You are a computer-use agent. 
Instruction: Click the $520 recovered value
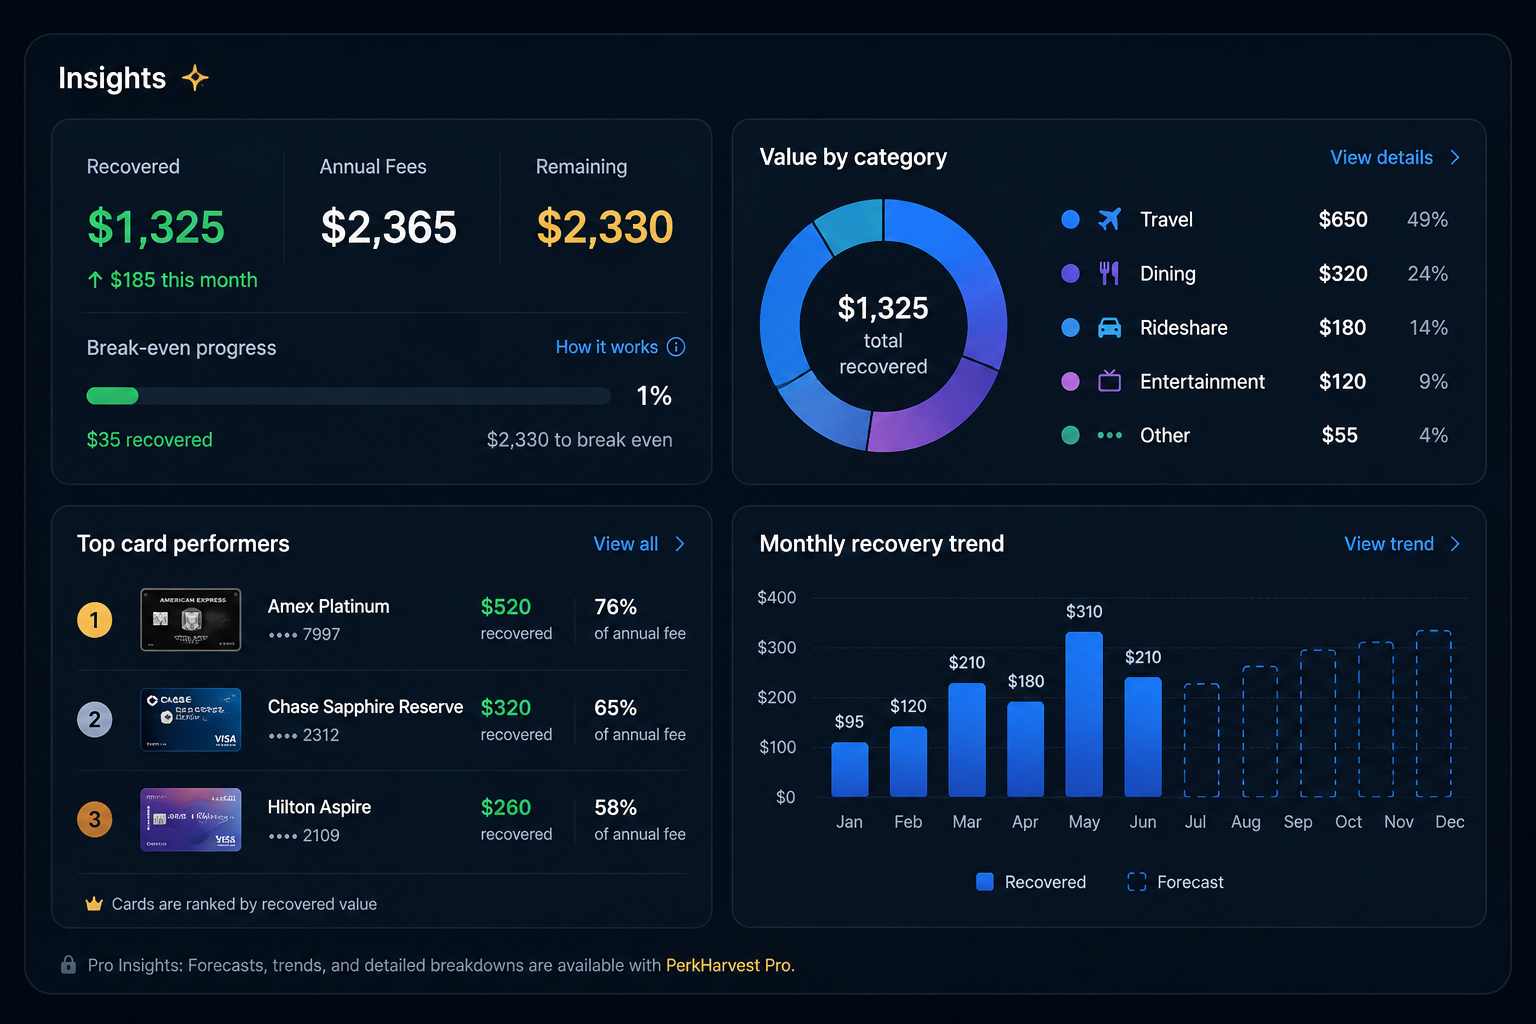click(506, 607)
